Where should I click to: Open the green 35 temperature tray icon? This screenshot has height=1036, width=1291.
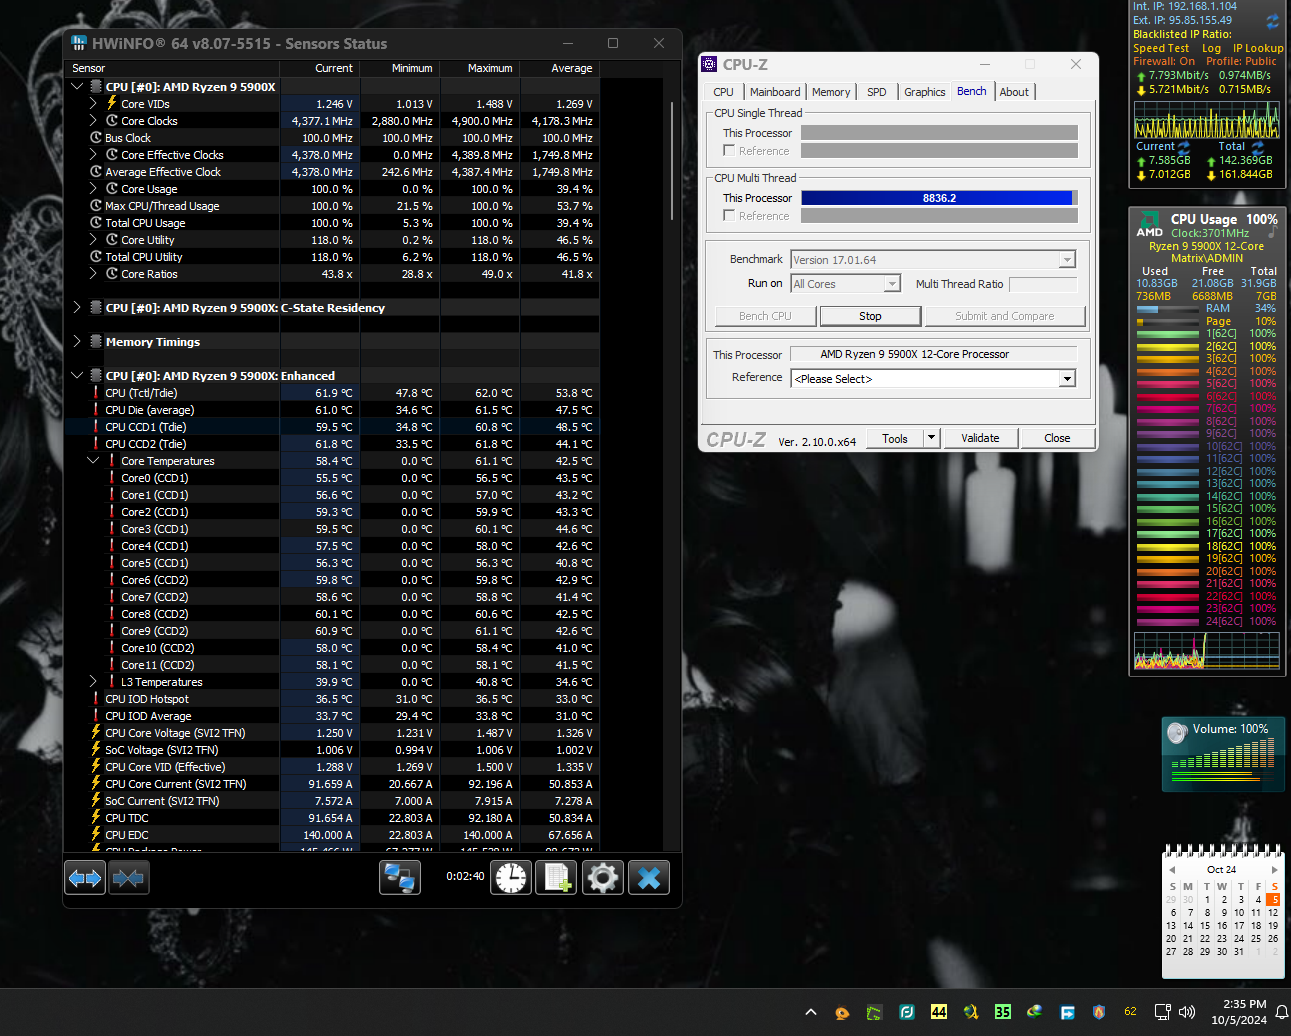[x=1002, y=1012]
